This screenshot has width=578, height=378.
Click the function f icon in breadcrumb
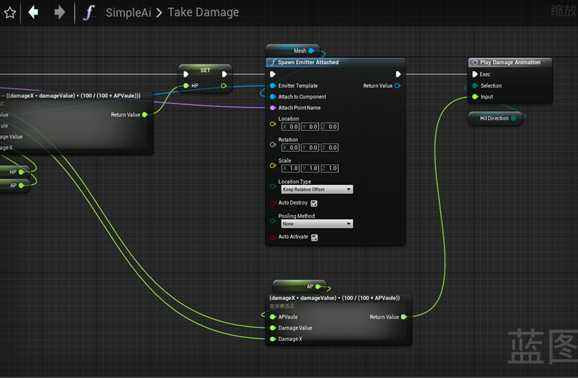(88, 13)
